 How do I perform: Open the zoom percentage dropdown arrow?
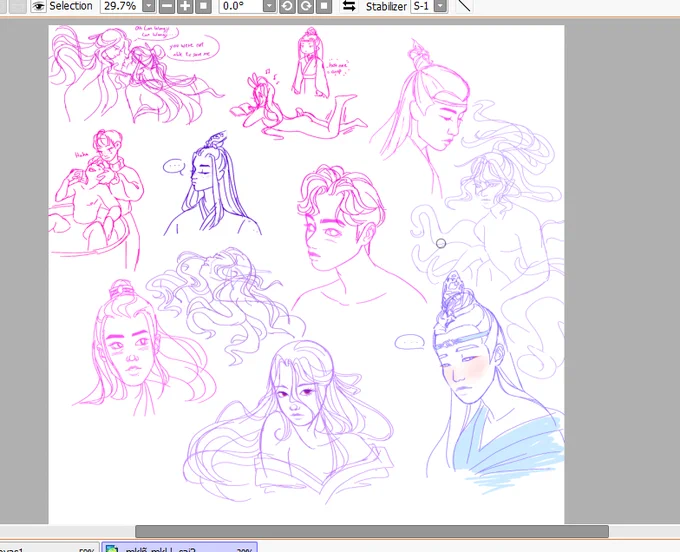(x=149, y=6)
